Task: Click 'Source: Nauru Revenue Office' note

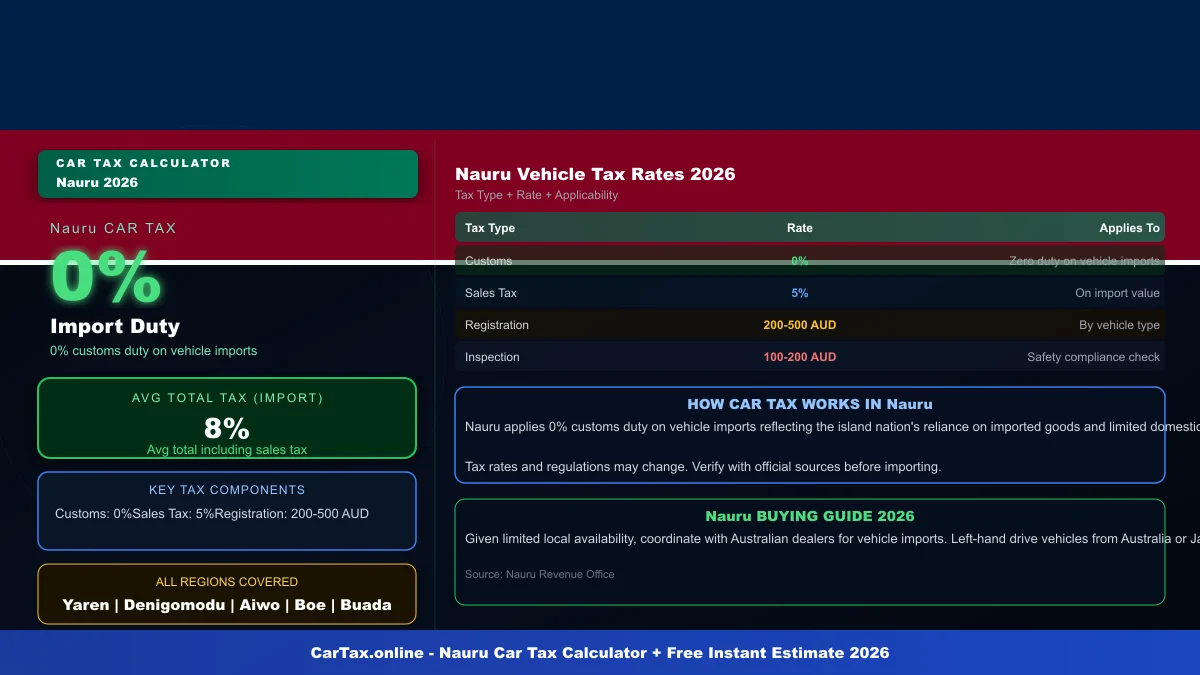Action: point(540,574)
